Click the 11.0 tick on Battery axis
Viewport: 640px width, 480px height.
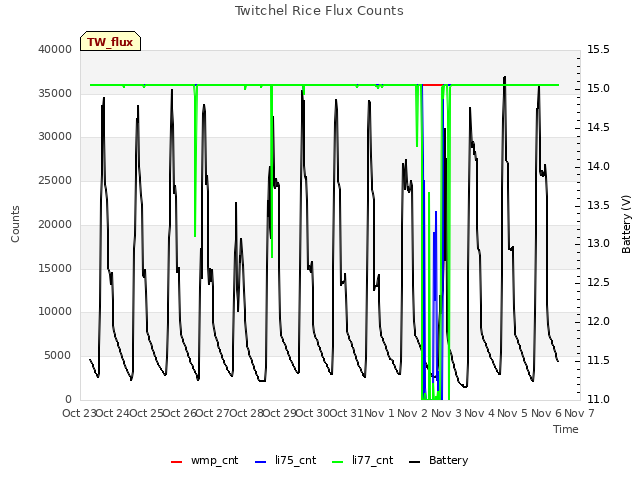598,399
